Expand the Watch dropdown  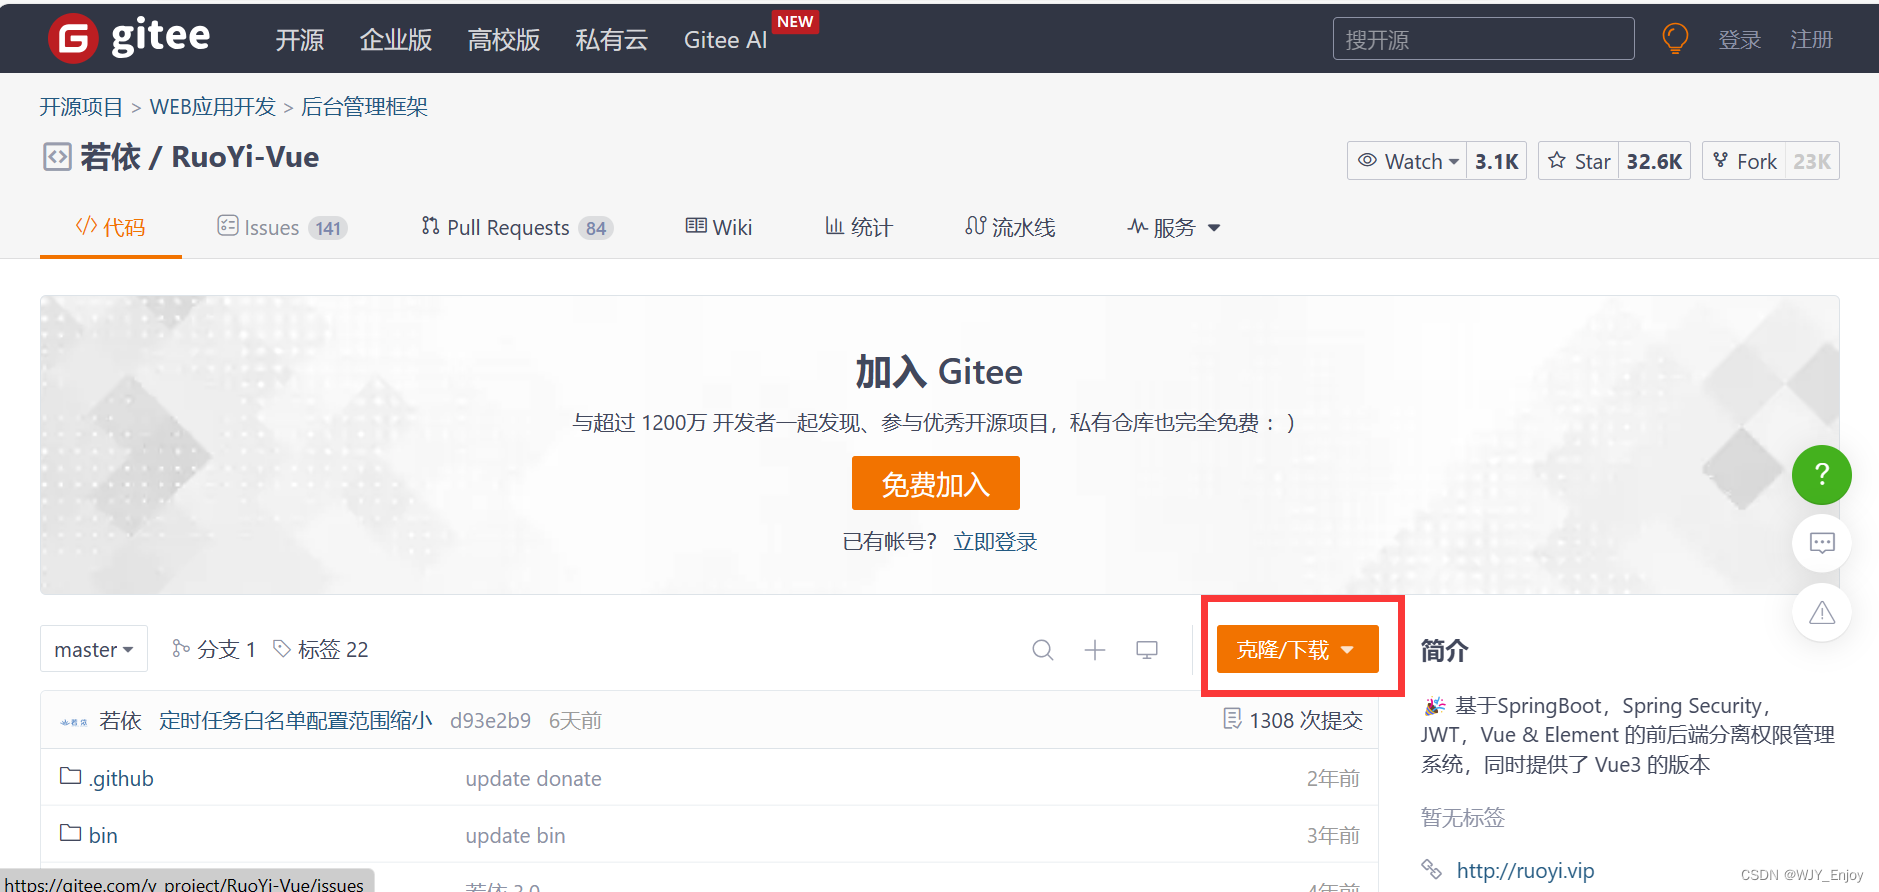tap(1407, 161)
